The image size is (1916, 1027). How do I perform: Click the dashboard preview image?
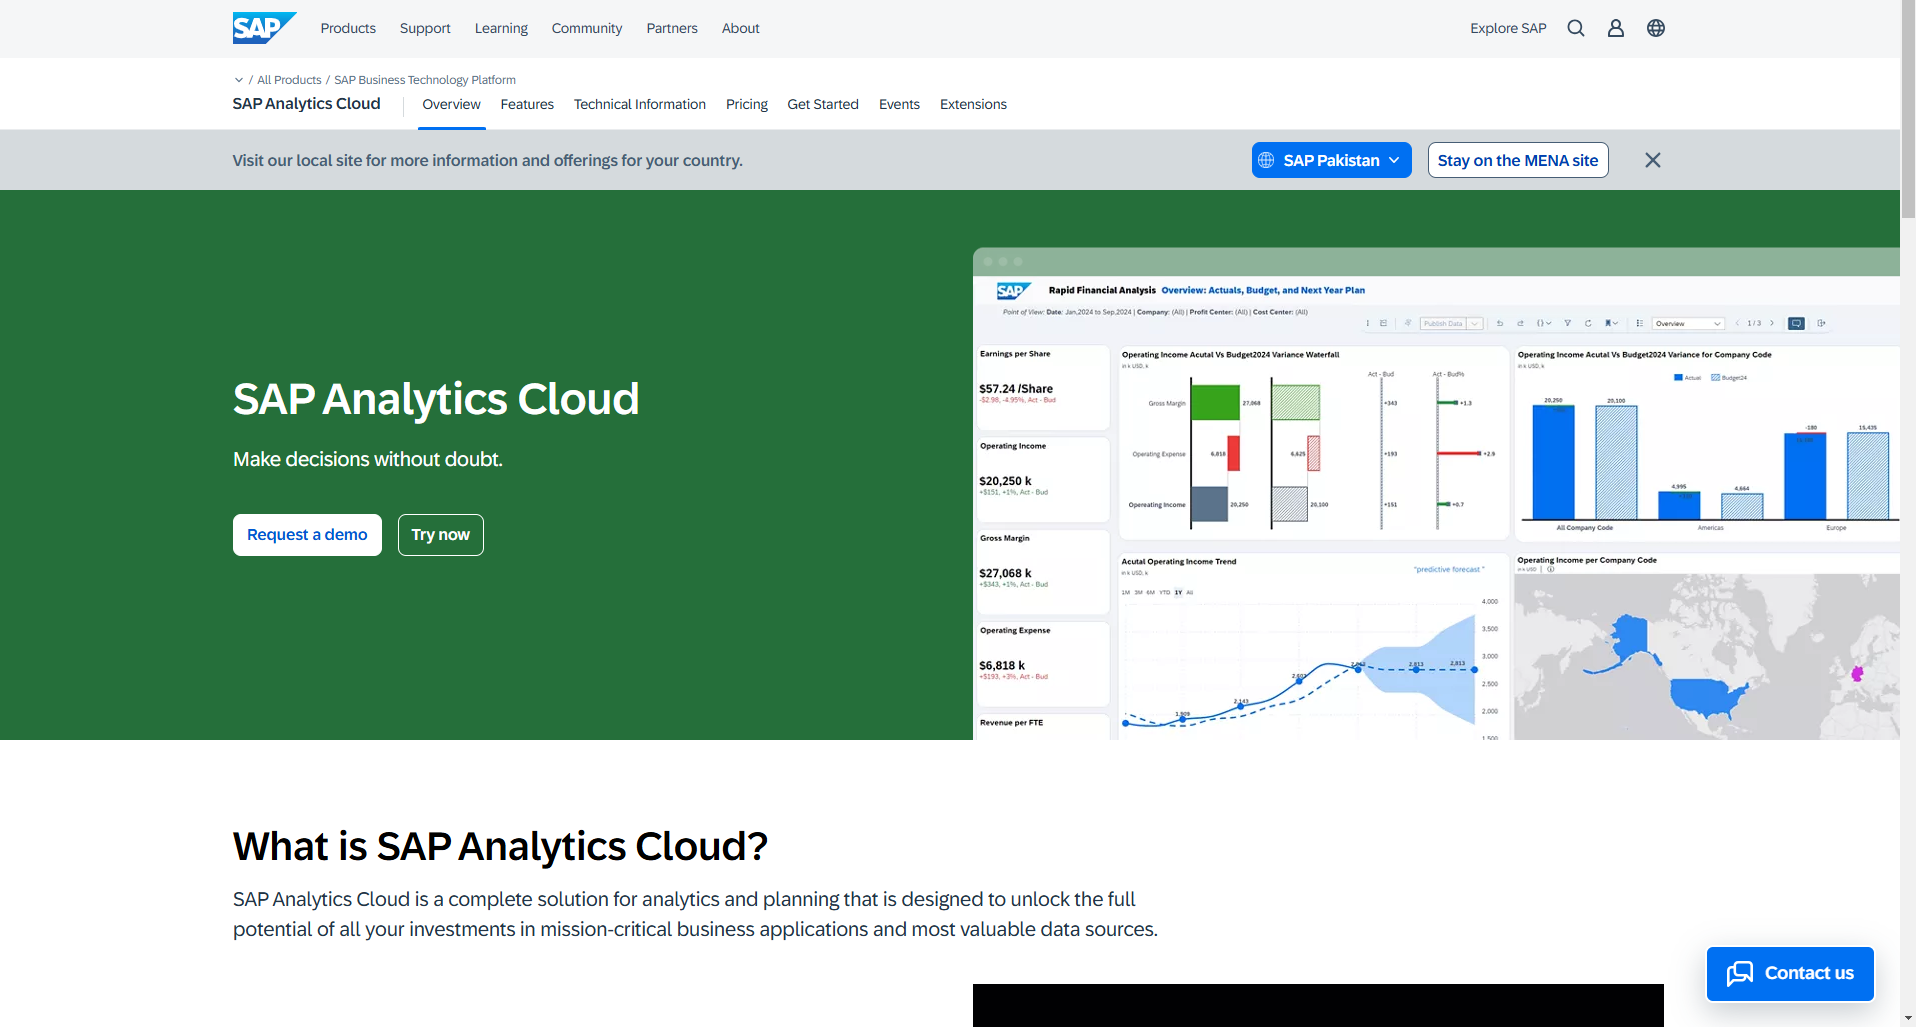pyautogui.click(x=1436, y=500)
